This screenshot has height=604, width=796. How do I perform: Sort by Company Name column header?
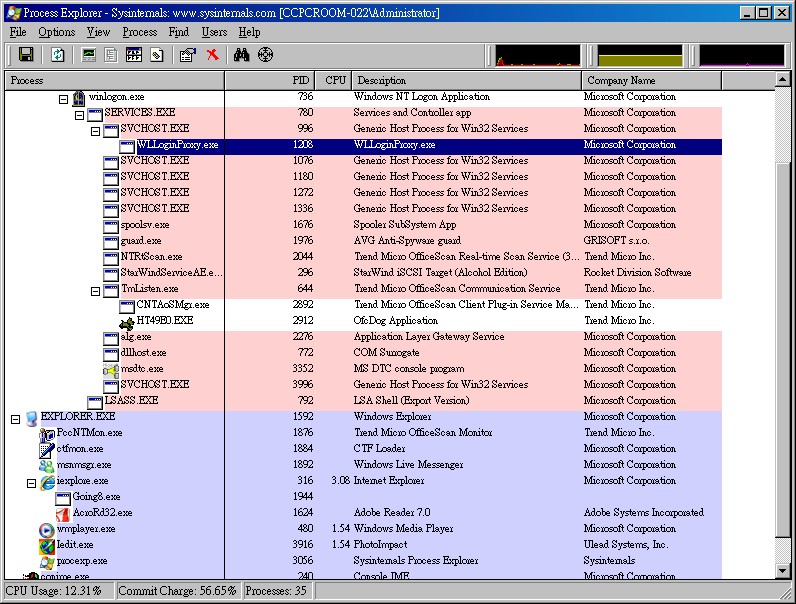[x=651, y=80]
